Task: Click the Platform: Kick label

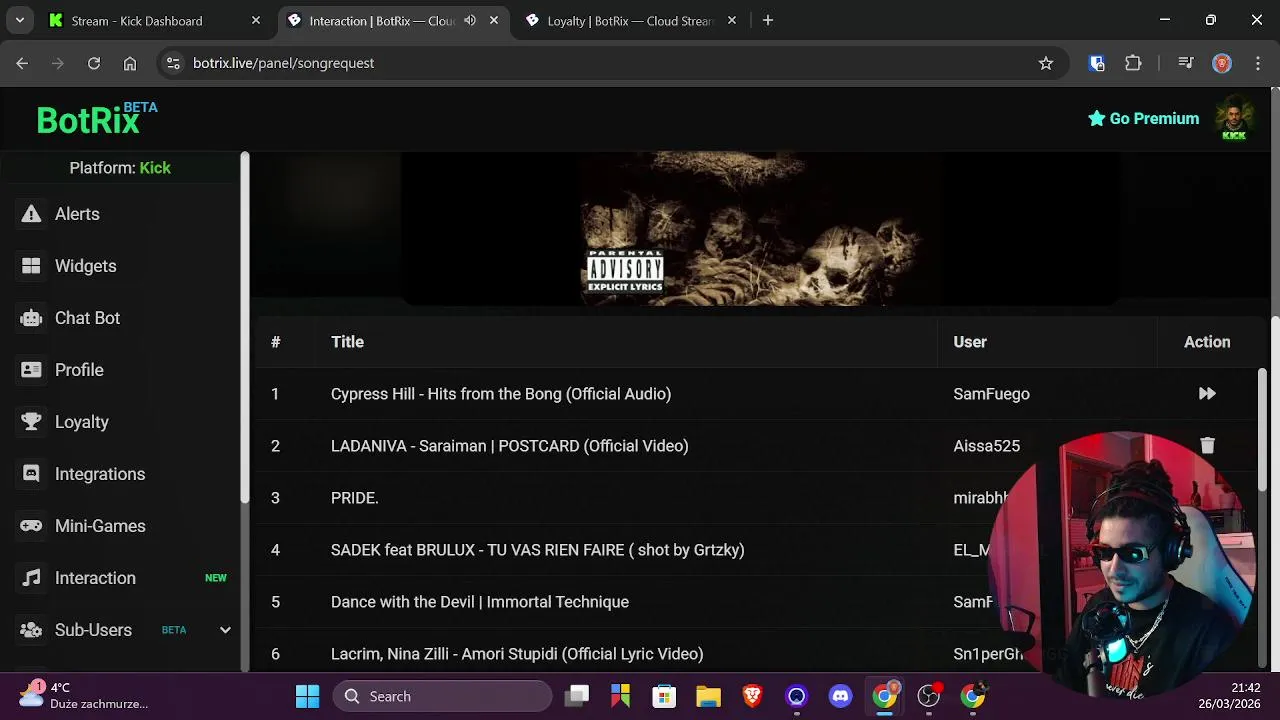Action: (120, 168)
